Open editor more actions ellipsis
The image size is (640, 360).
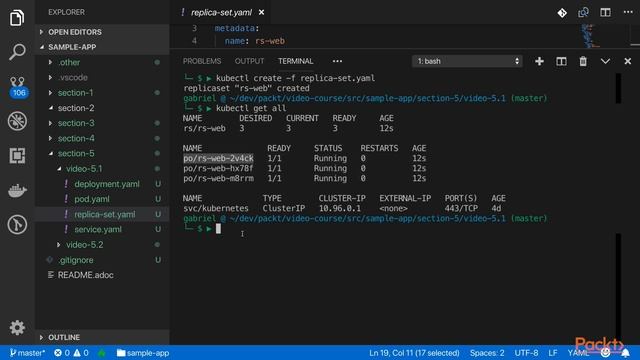pos(628,12)
